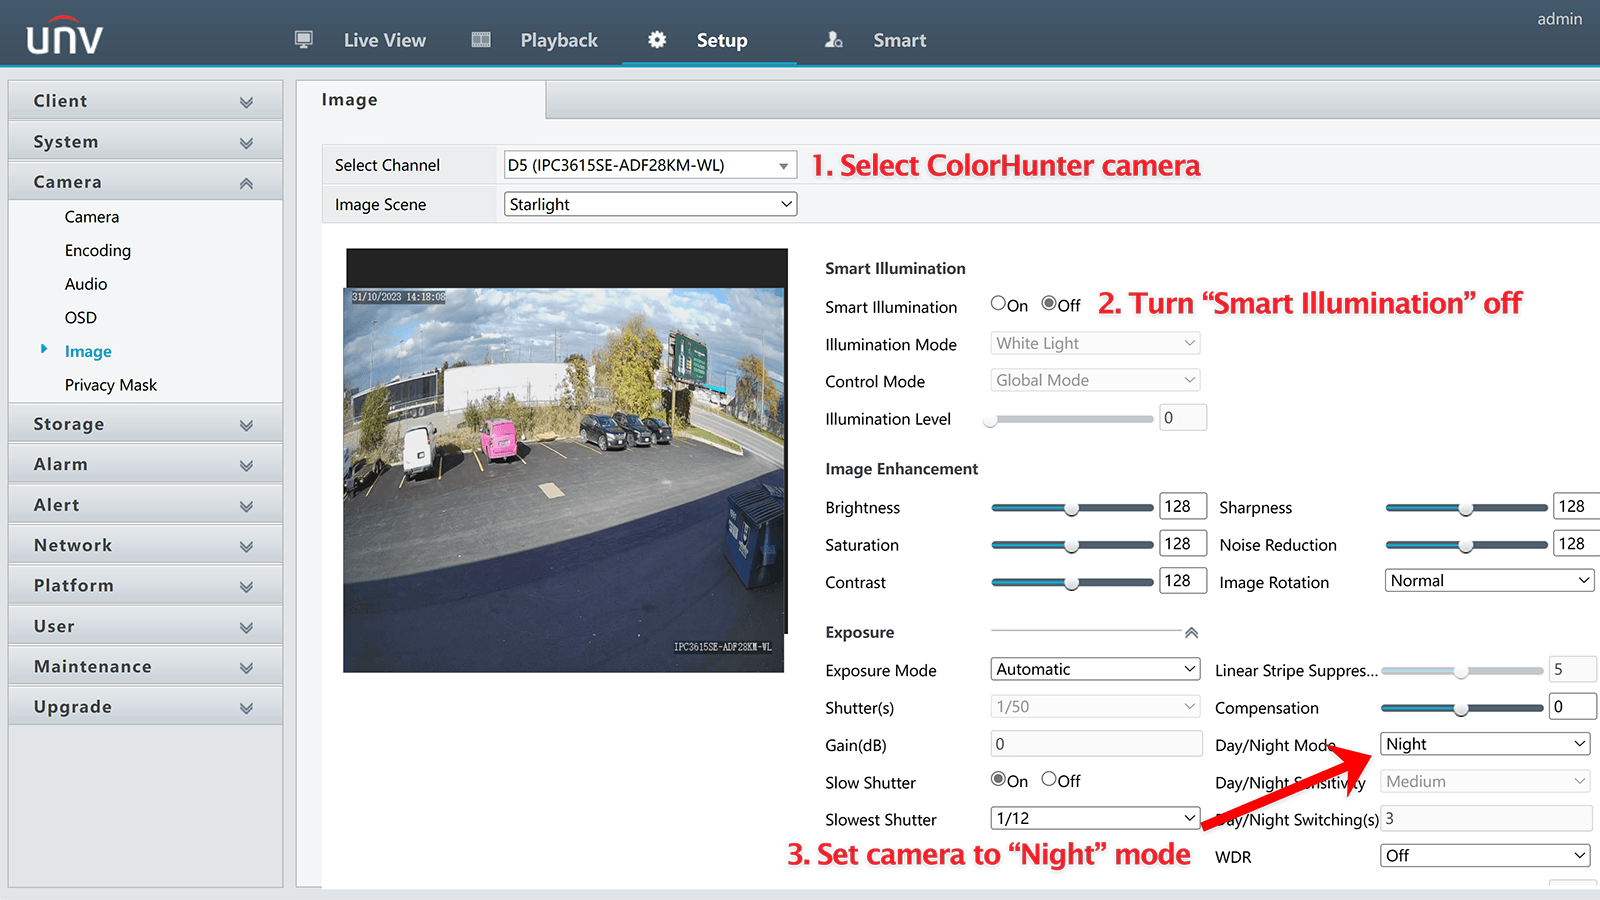Open the Day/Night Mode dropdown
The height and width of the screenshot is (900, 1600).
click(x=1485, y=744)
